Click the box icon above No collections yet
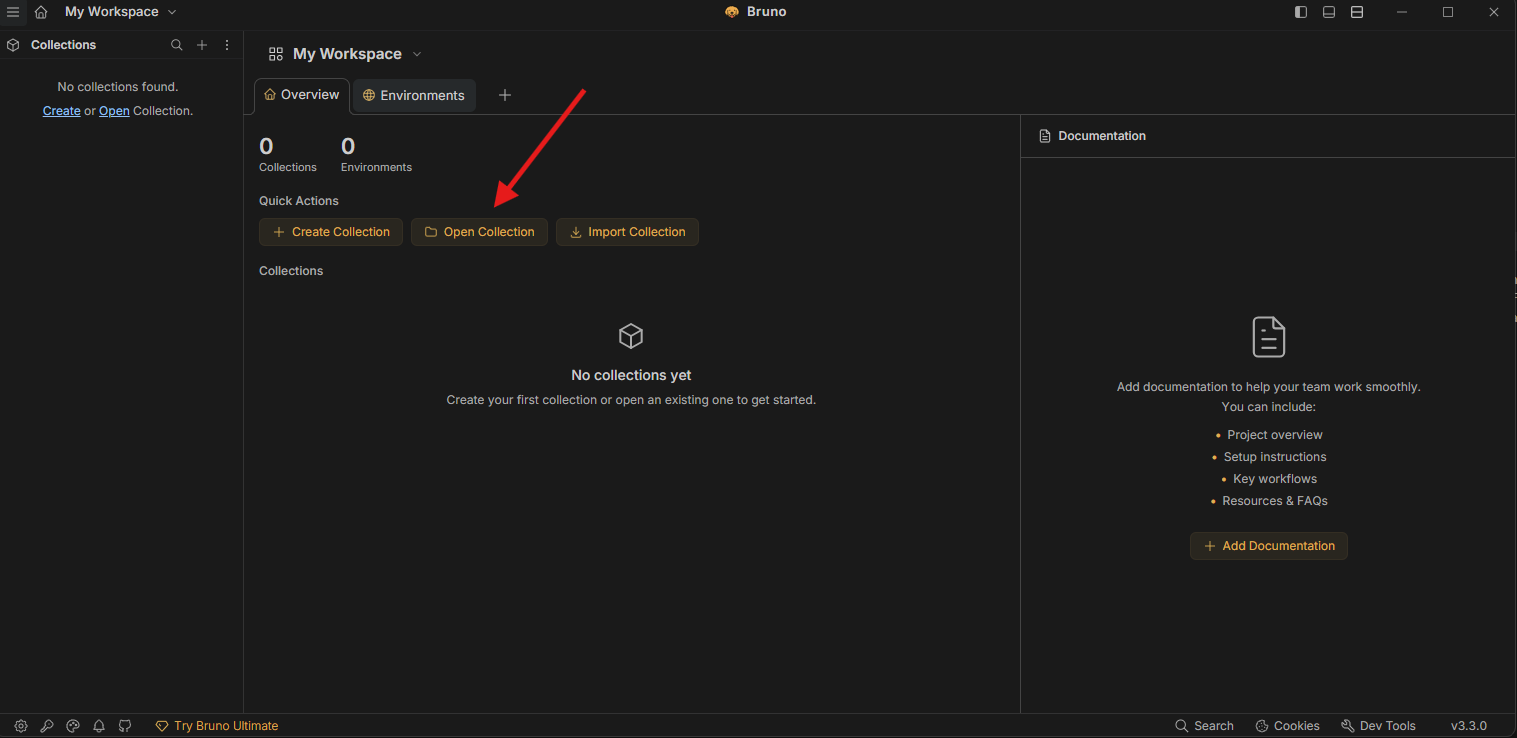 click(631, 336)
